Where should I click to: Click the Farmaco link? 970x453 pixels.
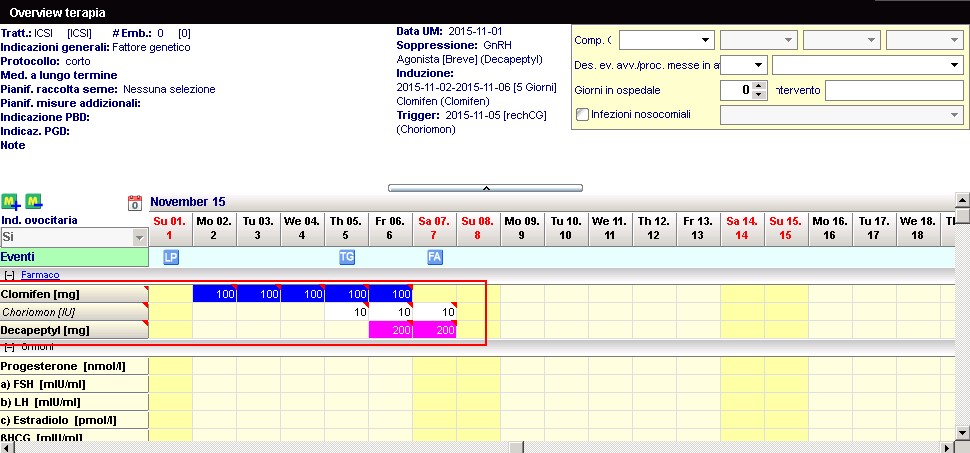click(x=40, y=275)
